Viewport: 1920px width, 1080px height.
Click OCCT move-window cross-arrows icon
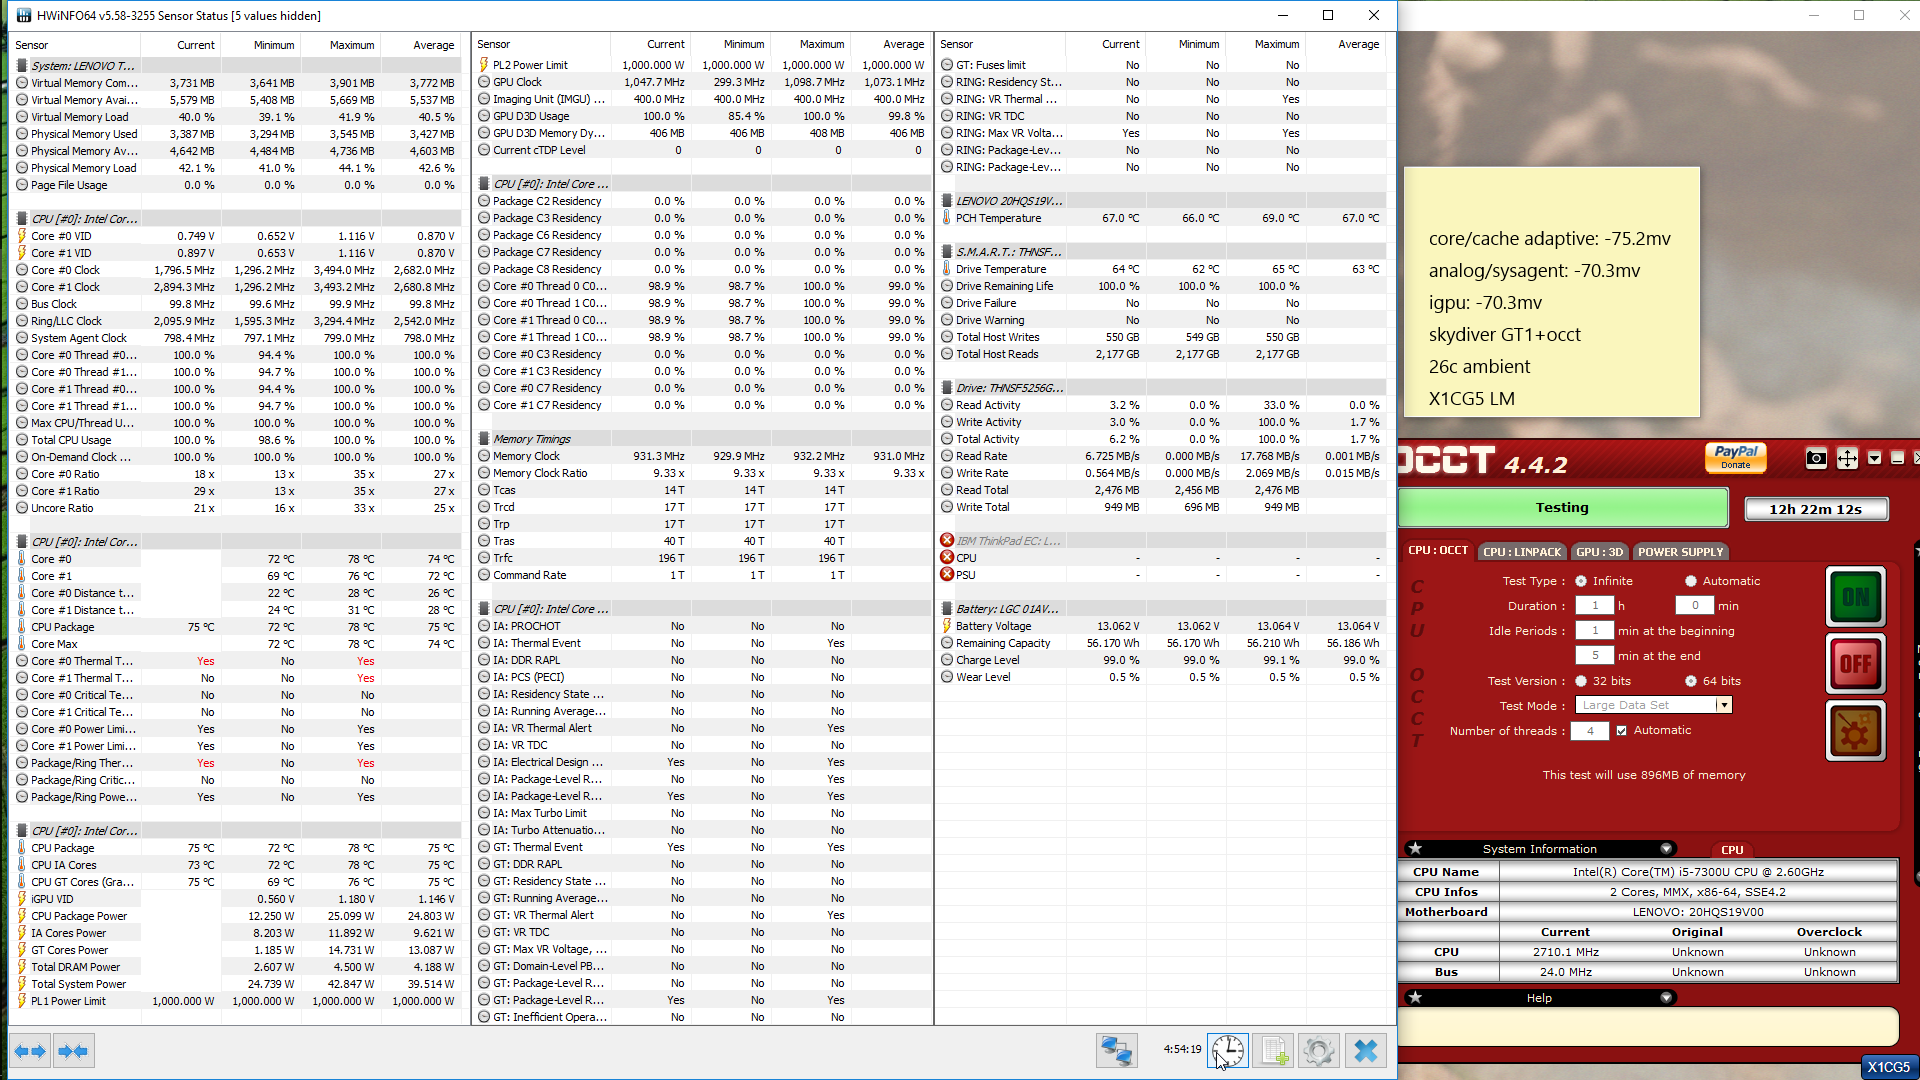point(1847,459)
